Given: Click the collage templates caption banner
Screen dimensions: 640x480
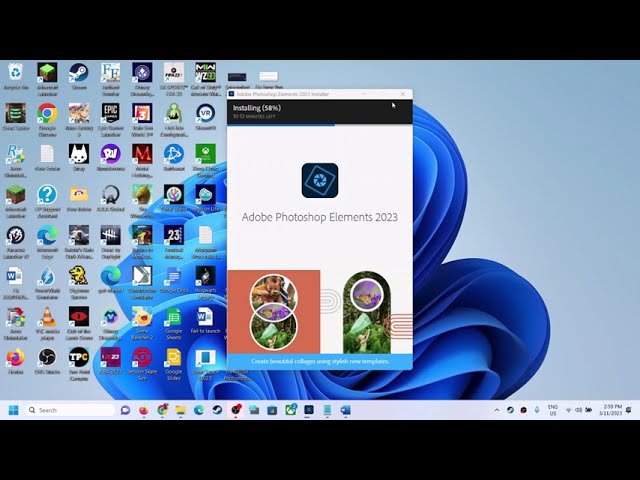Looking at the screenshot, I should (320, 361).
